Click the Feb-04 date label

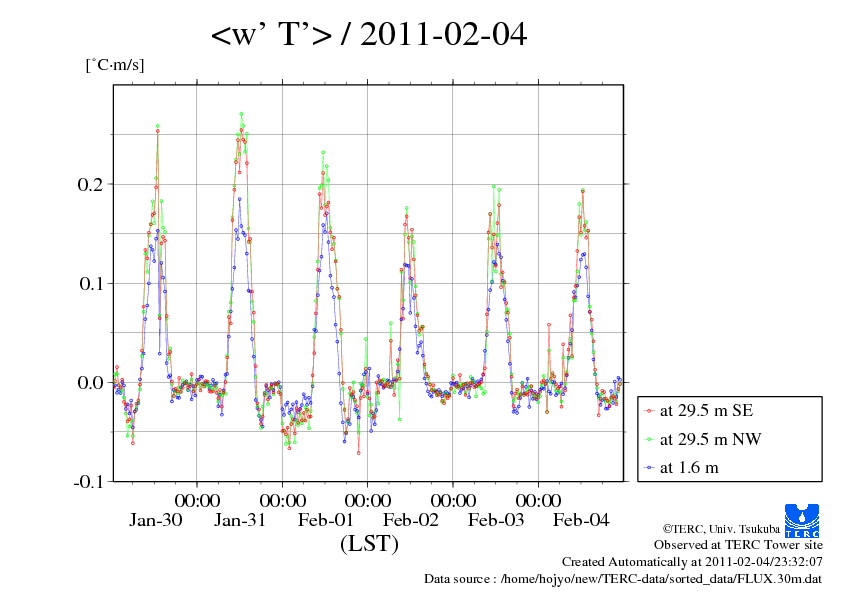click(581, 520)
